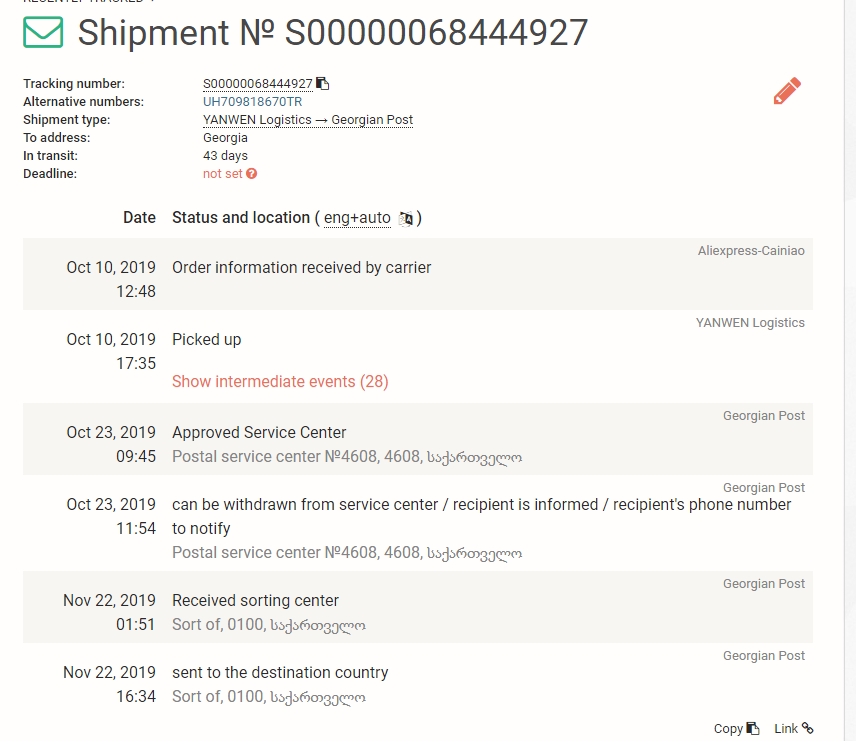Click the tracking number S00000068444927 text
The height and width of the screenshot is (741, 856).
(257, 84)
